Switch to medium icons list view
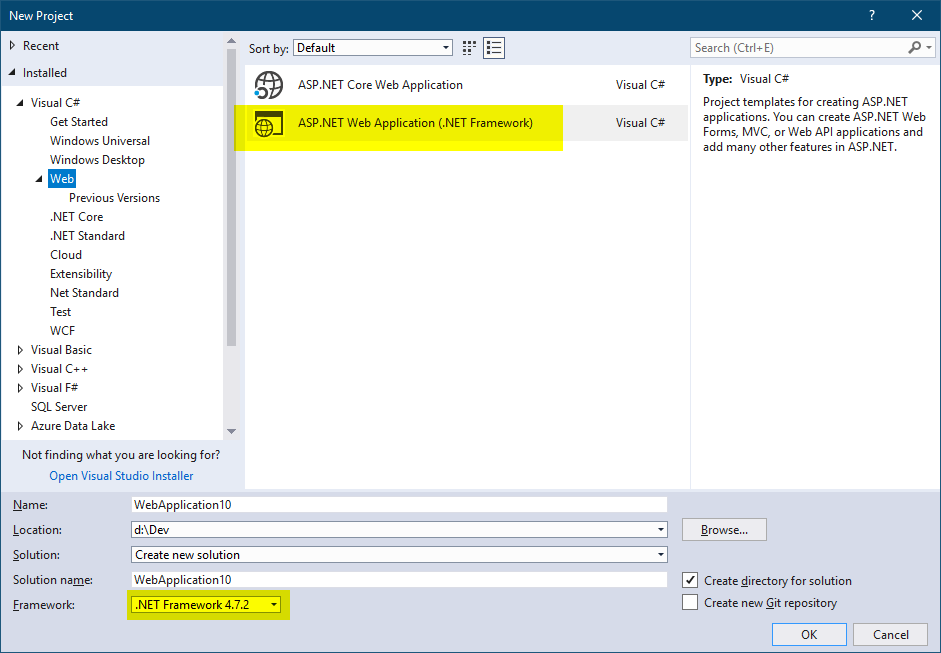 point(494,48)
